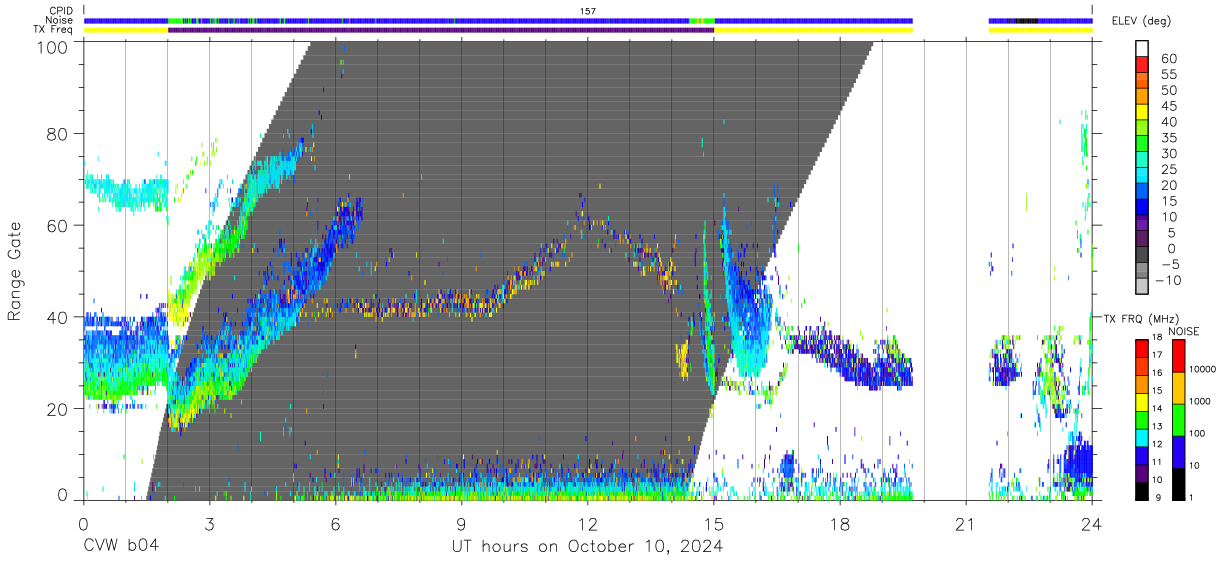Click the TX Freq row label
The image size is (1228, 567).
(x=53, y=30)
